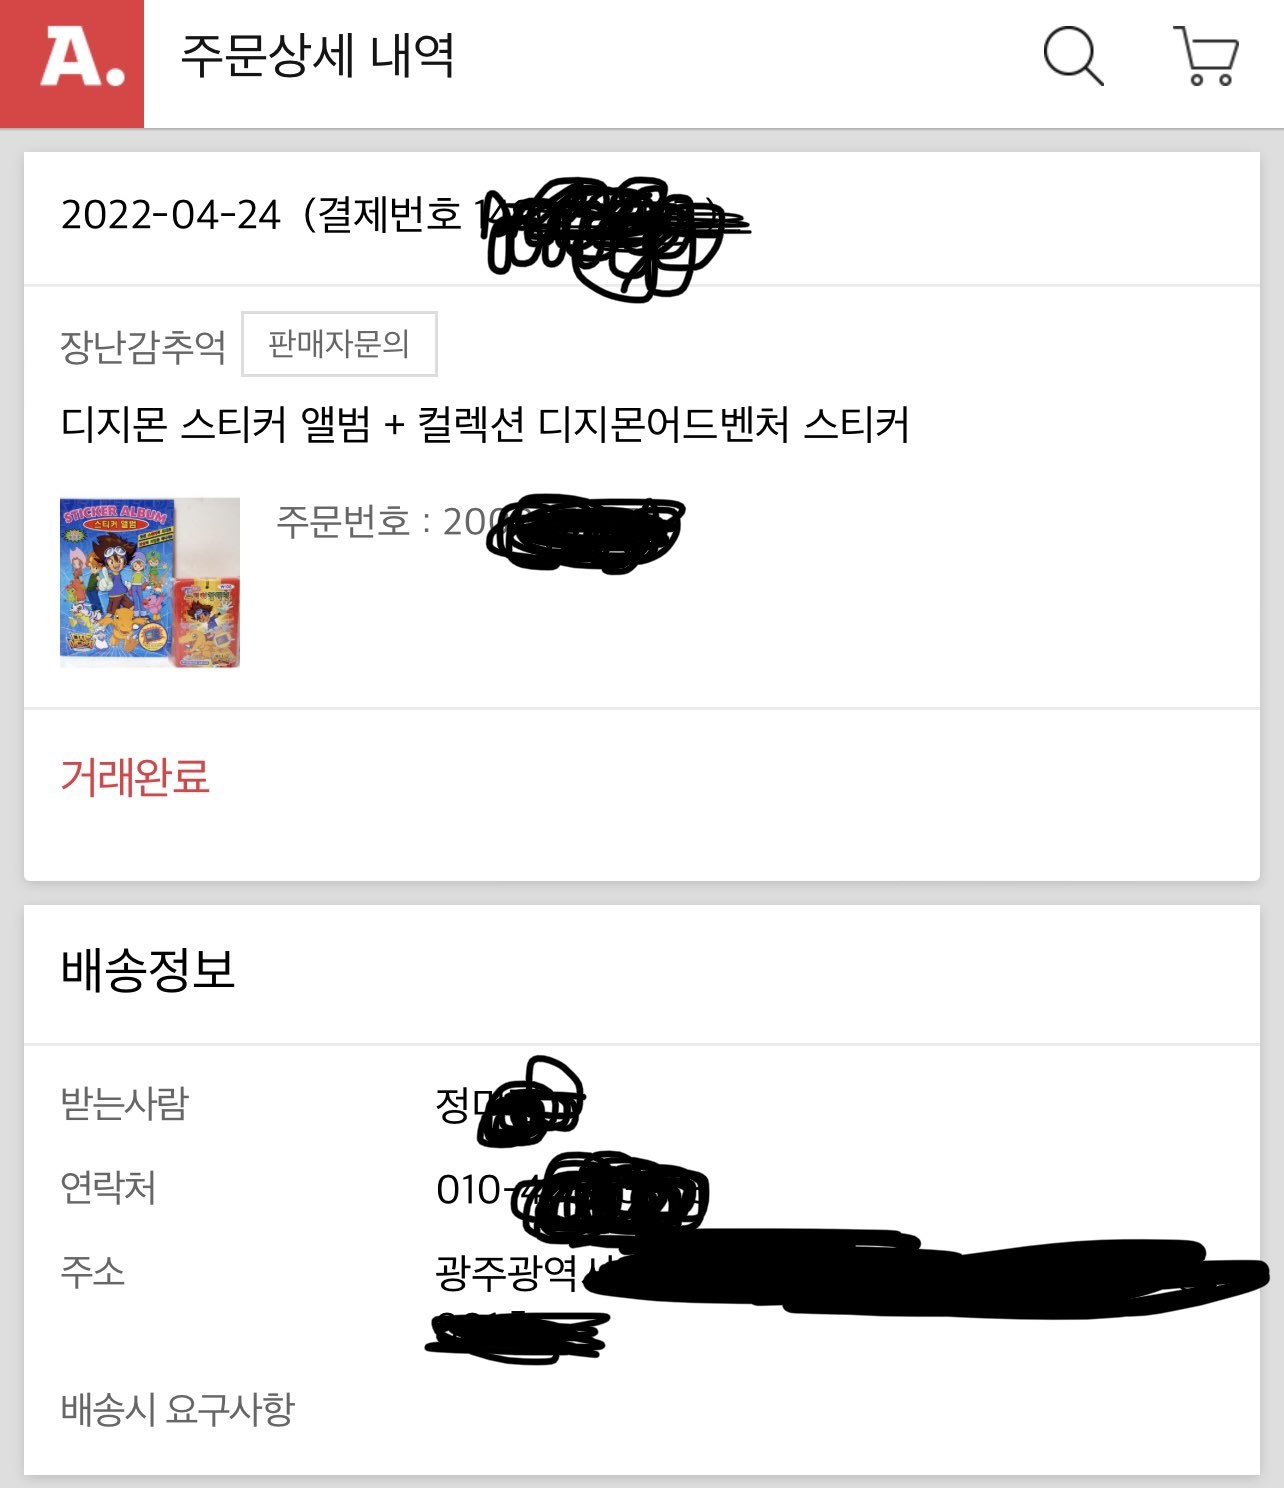Select the seller name 장난감추억
Image resolution: width=1284 pixels, height=1488 pixels.
pyautogui.click(x=143, y=346)
